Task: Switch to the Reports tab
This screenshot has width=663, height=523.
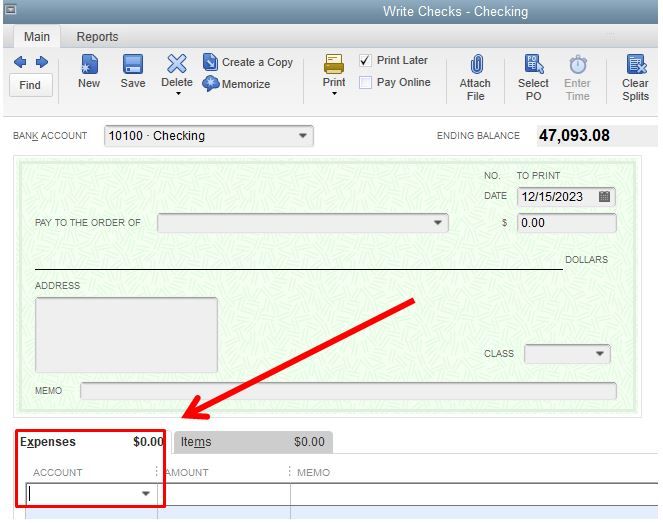Action: point(97,37)
